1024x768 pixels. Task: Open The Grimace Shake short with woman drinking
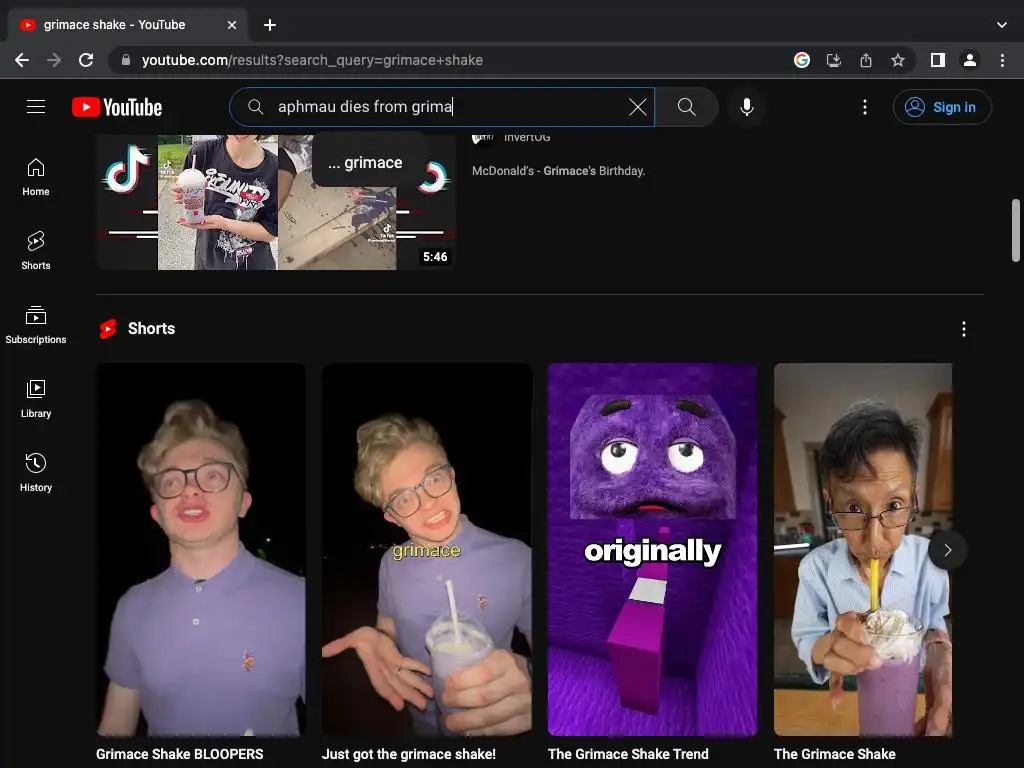(863, 549)
